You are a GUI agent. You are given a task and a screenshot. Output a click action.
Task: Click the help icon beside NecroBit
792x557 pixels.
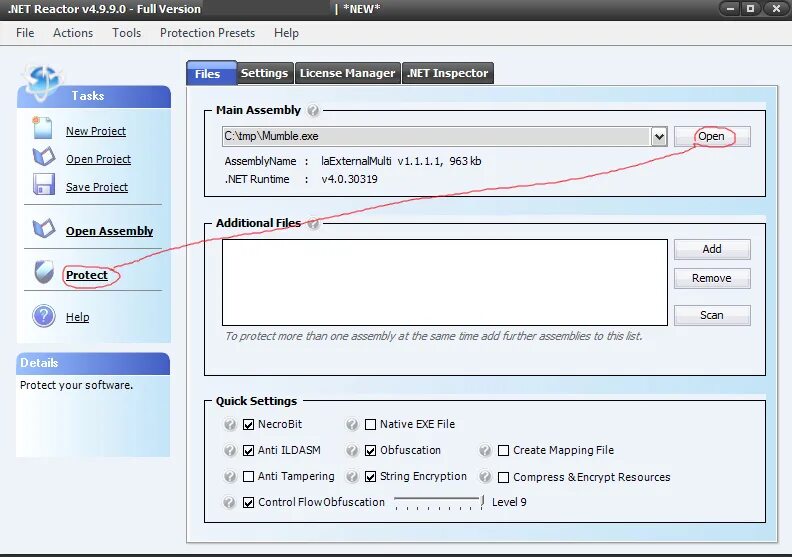pos(230,425)
